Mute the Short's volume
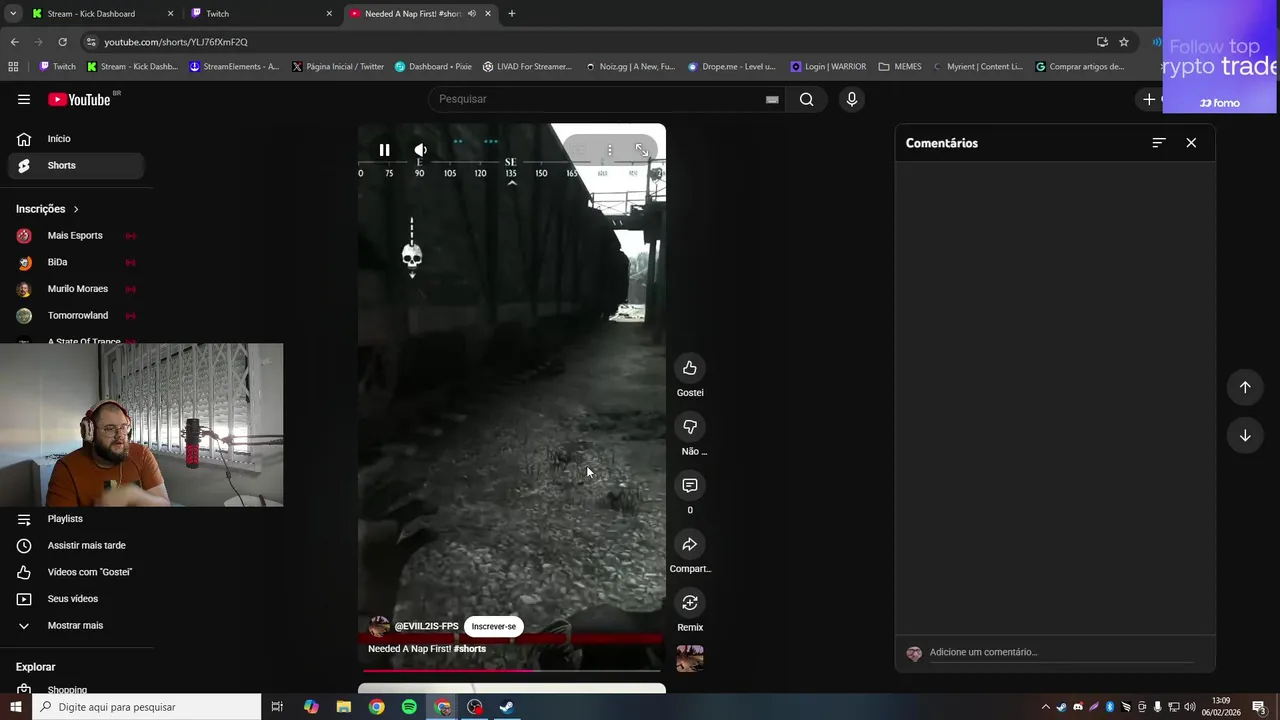The image size is (1280, 720). (x=420, y=150)
